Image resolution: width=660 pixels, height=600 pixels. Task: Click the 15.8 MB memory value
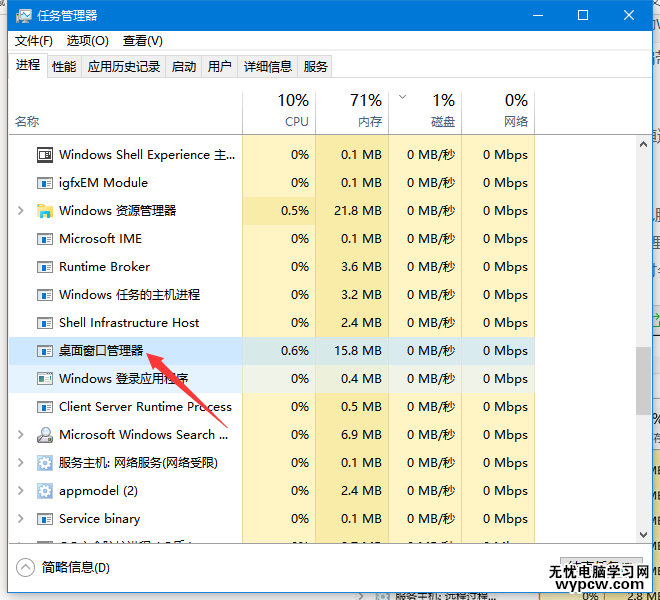(358, 351)
